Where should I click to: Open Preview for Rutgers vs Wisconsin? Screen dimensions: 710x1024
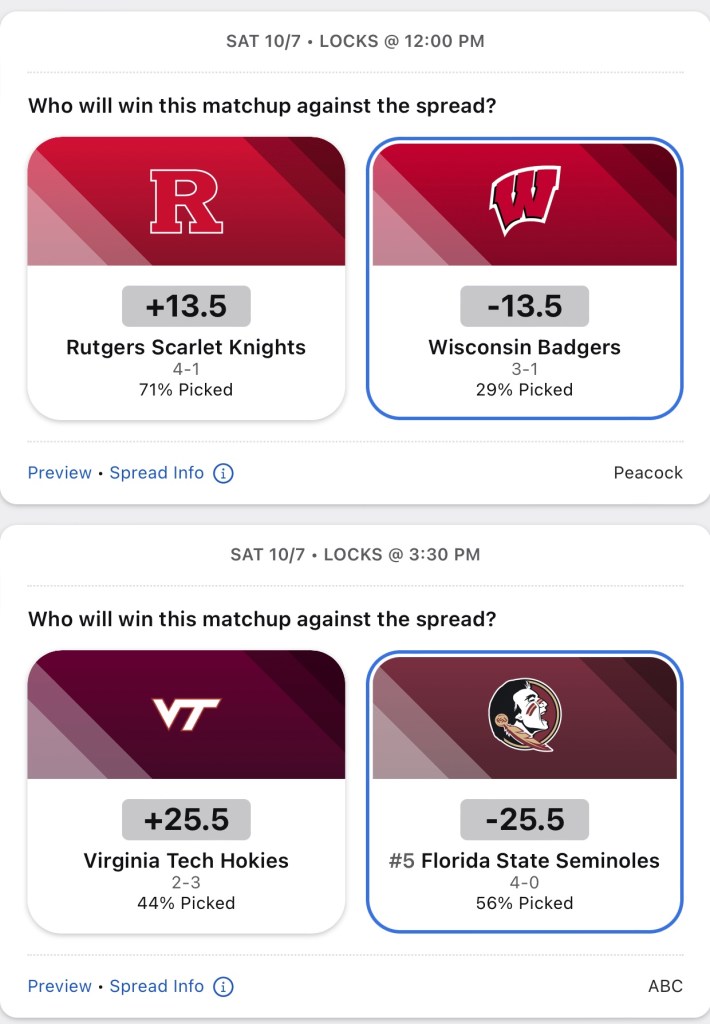[59, 473]
